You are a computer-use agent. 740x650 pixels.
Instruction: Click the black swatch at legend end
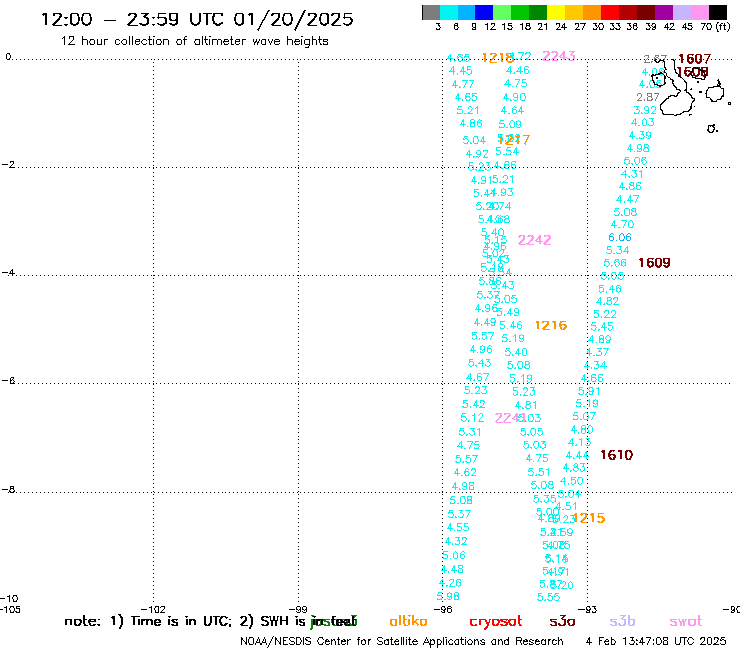click(718, 12)
